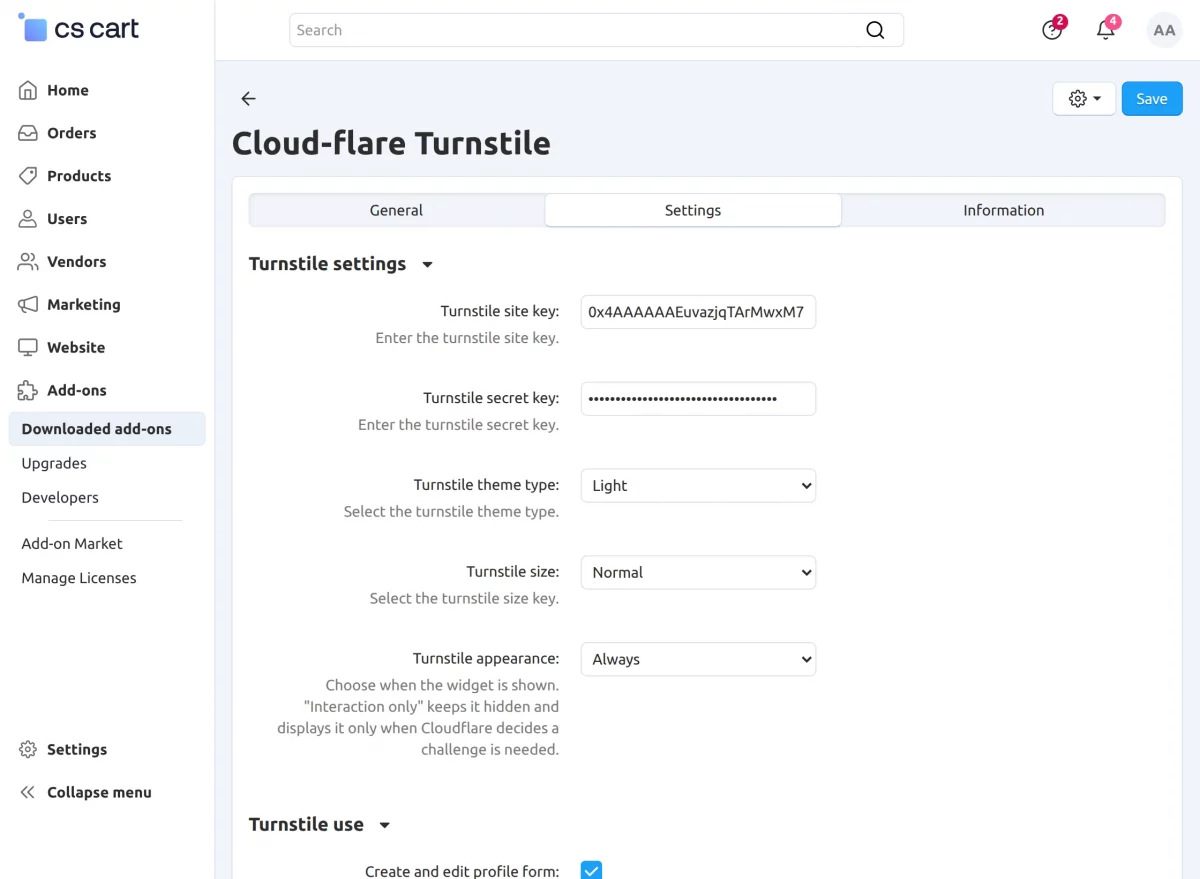Open the Turnstile size dropdown
This screenshot has height=879, width=1200.
pos(698,573)
